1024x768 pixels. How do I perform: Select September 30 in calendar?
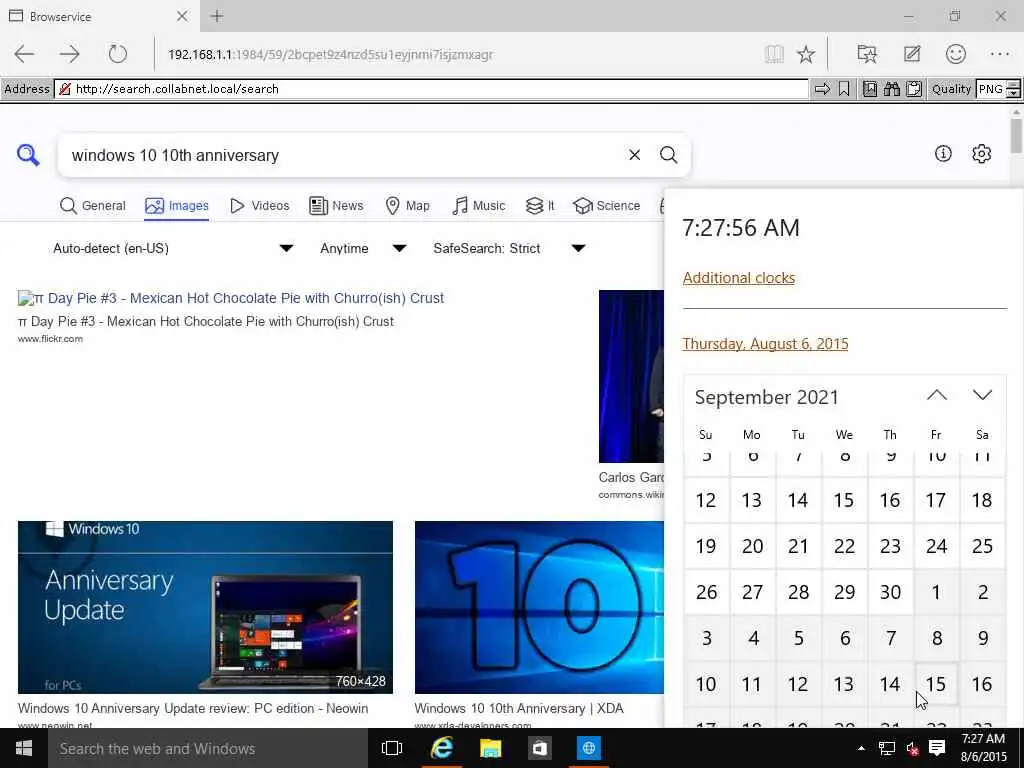pyautogui.click(x=890, y=592)
